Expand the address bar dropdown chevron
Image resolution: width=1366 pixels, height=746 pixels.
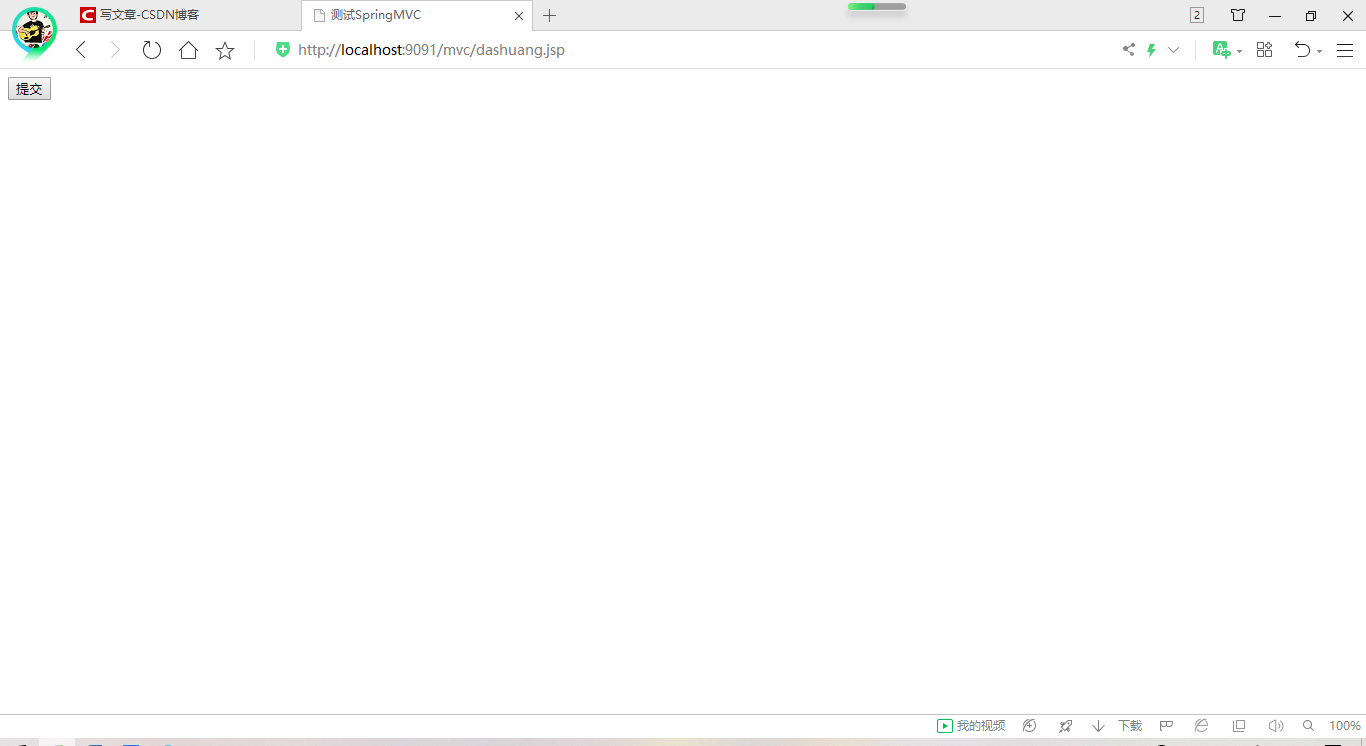[1174, 50]
